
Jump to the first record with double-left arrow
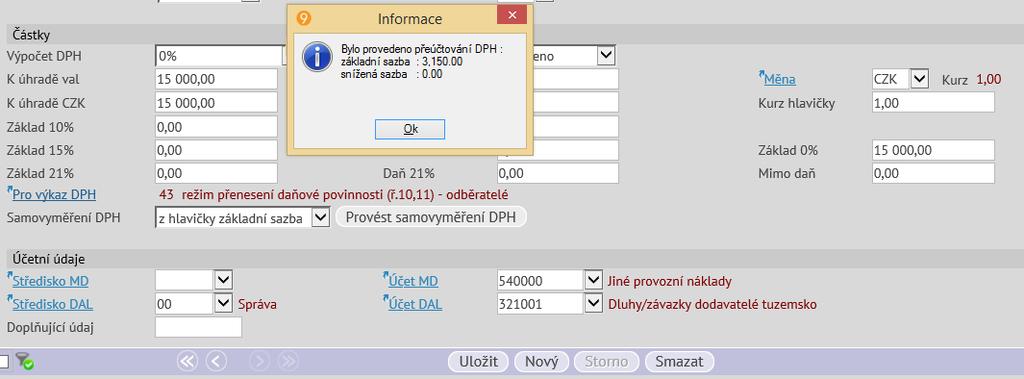(x=188, y=361)
